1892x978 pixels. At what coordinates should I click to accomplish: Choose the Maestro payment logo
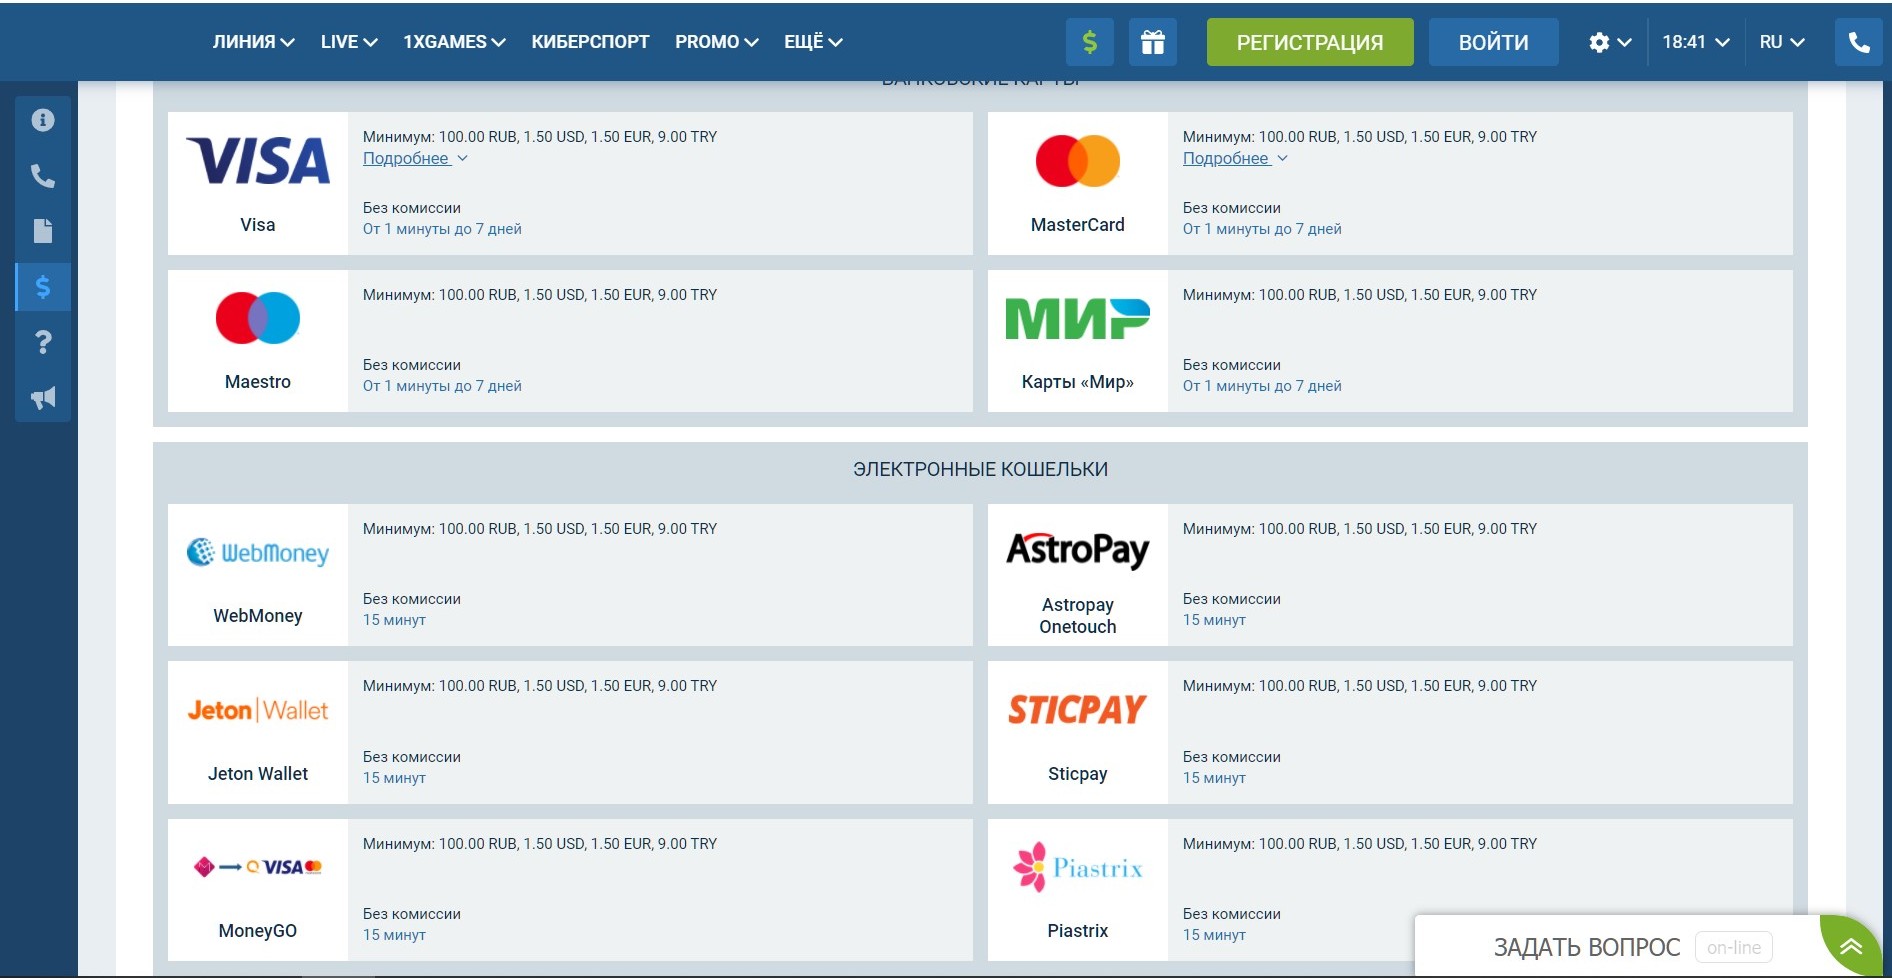258,318
